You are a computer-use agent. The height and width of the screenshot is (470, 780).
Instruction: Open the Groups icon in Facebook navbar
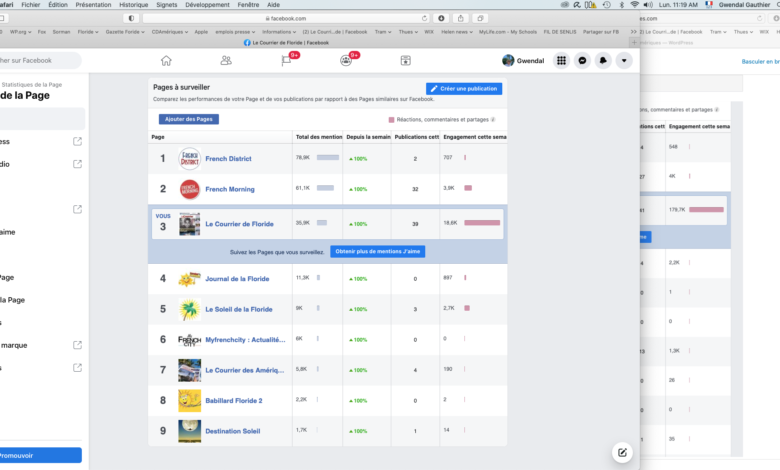pyautogui.click(x=346, y=61)
